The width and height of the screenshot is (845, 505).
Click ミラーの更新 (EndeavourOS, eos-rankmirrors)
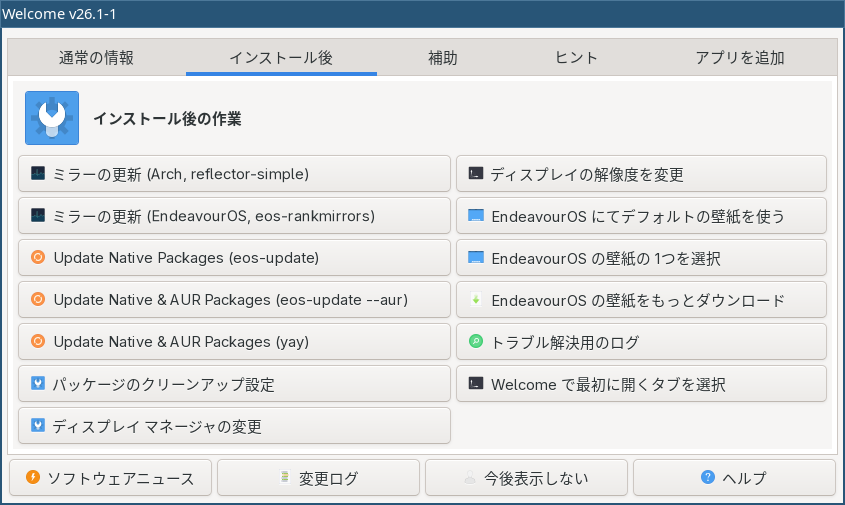[234, 216]
